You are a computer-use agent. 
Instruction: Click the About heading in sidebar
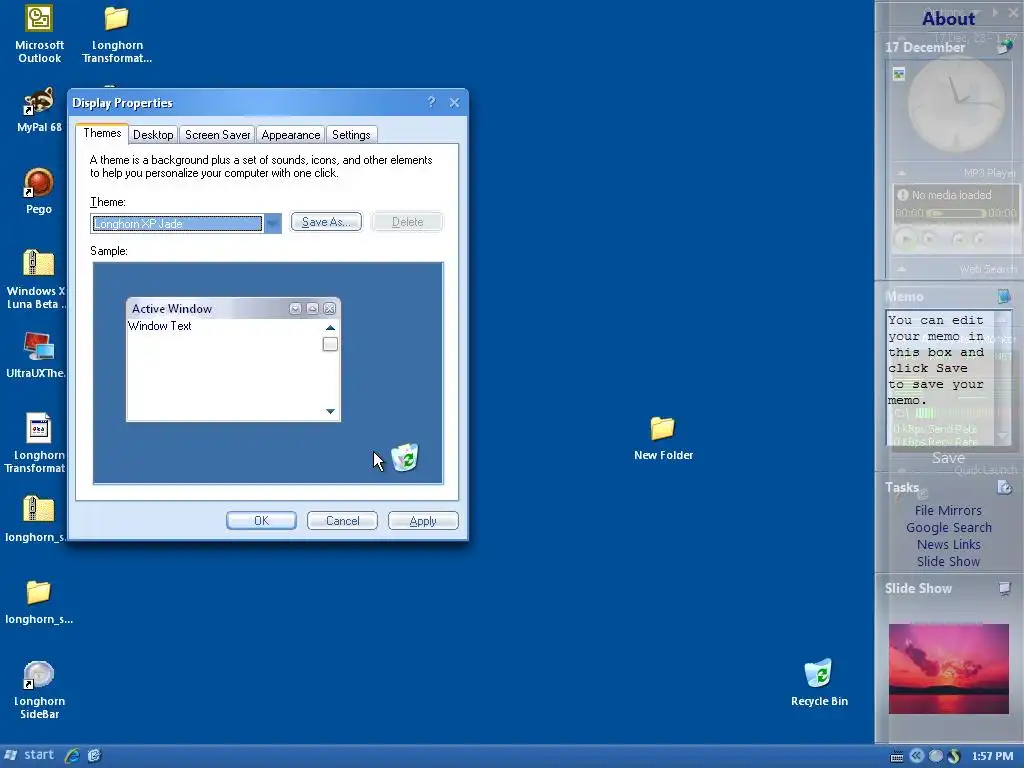[948, 19]
